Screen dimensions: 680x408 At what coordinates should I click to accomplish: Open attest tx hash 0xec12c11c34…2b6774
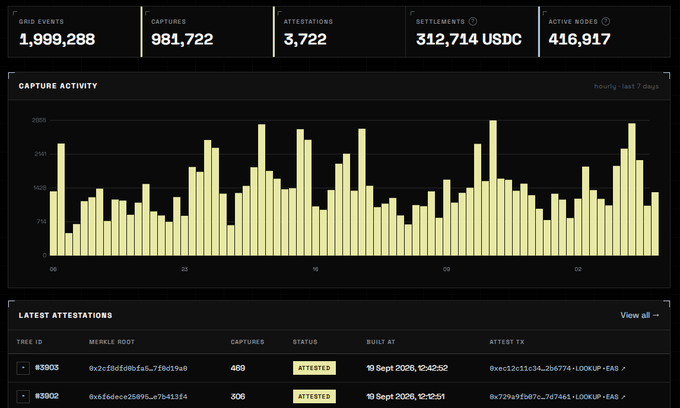coord(530,369)
